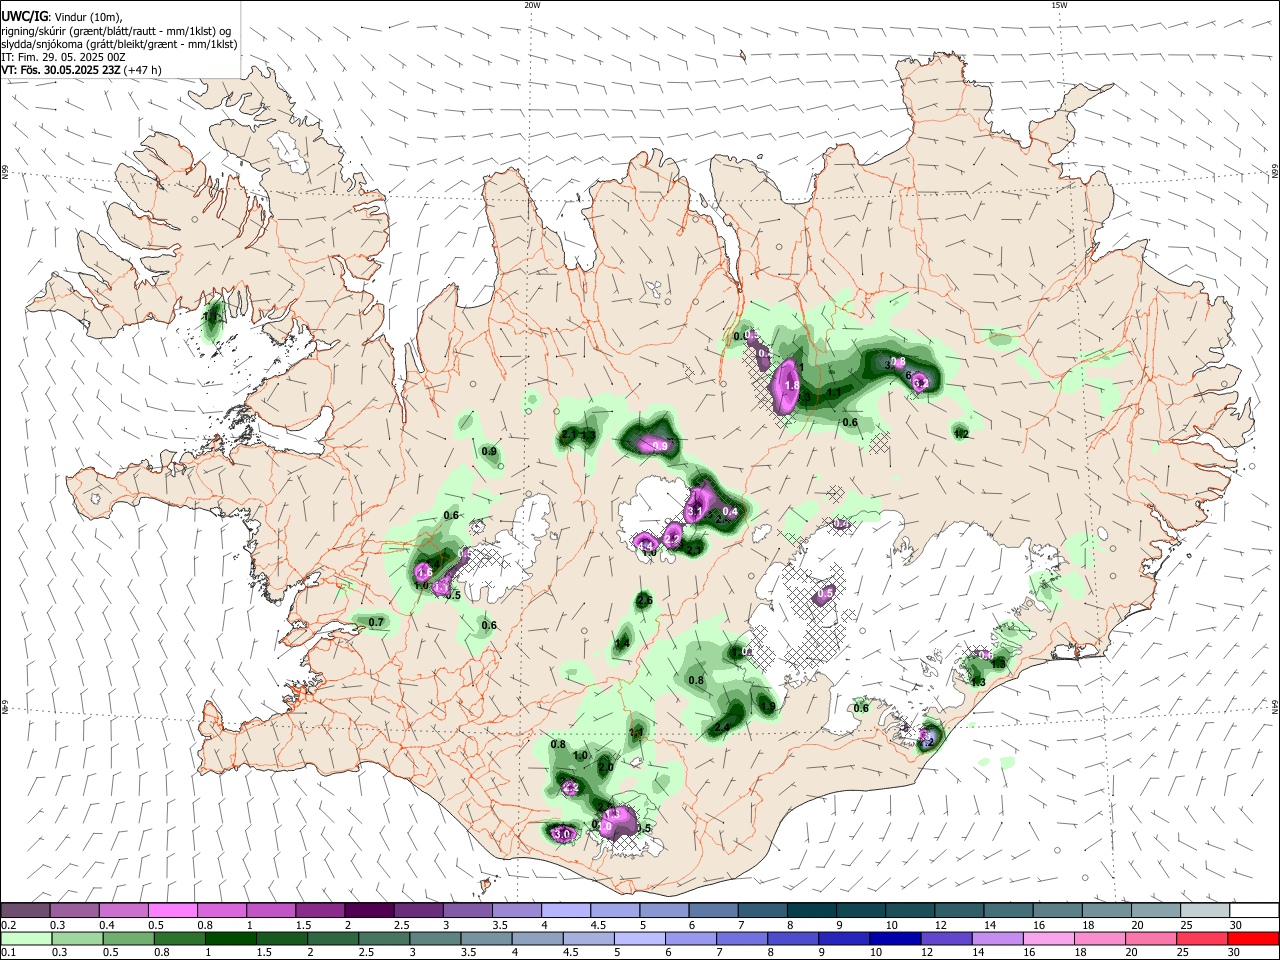Click the '0.7' precipitation value on the map

(x=376, y=622)
